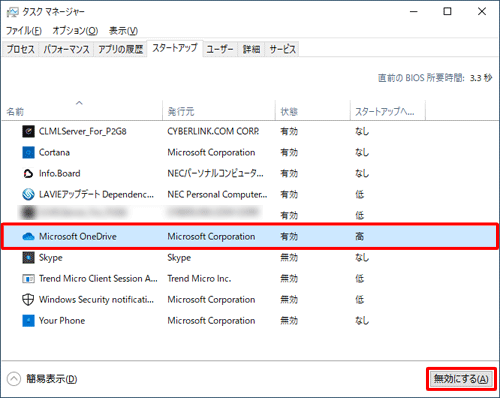The image size is (500, 398).
Task: Click the Cortana icon in list
Action: [x=28, y=152]
